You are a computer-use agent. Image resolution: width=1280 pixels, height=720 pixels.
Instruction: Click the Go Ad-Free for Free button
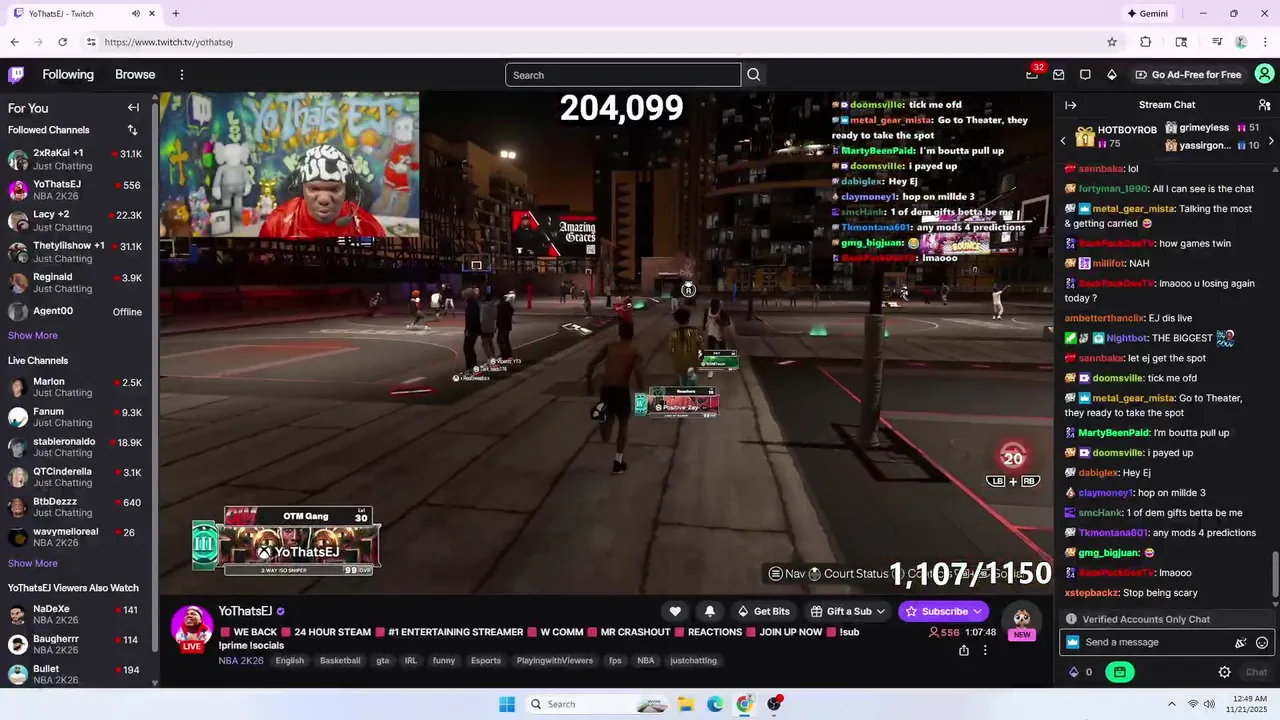click(x=1188, y=75)
